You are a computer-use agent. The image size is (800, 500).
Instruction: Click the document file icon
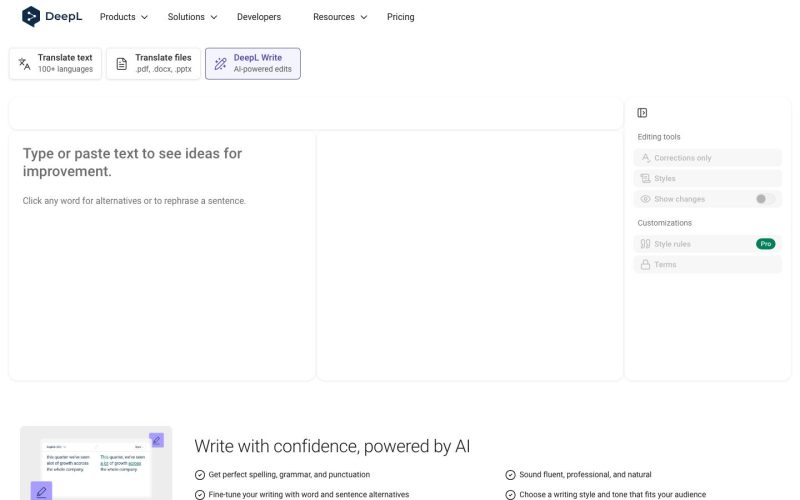tap(121, 64)
